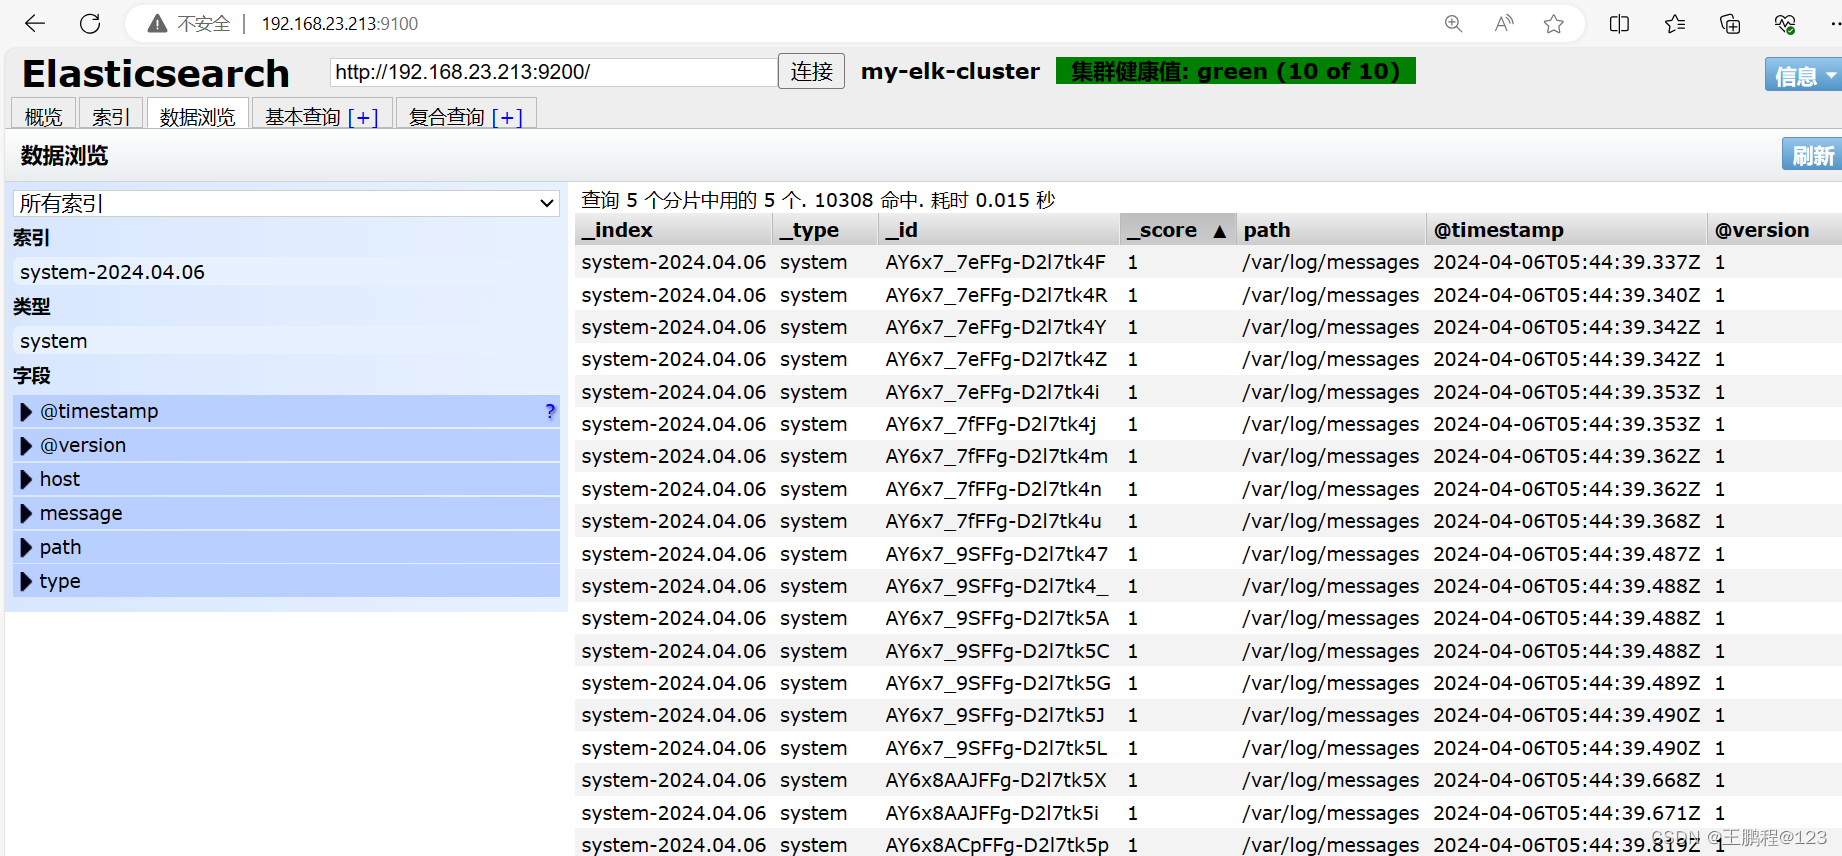Sort by the _type column header
This screenshot has height=856, width=1842.
(824, 230)
